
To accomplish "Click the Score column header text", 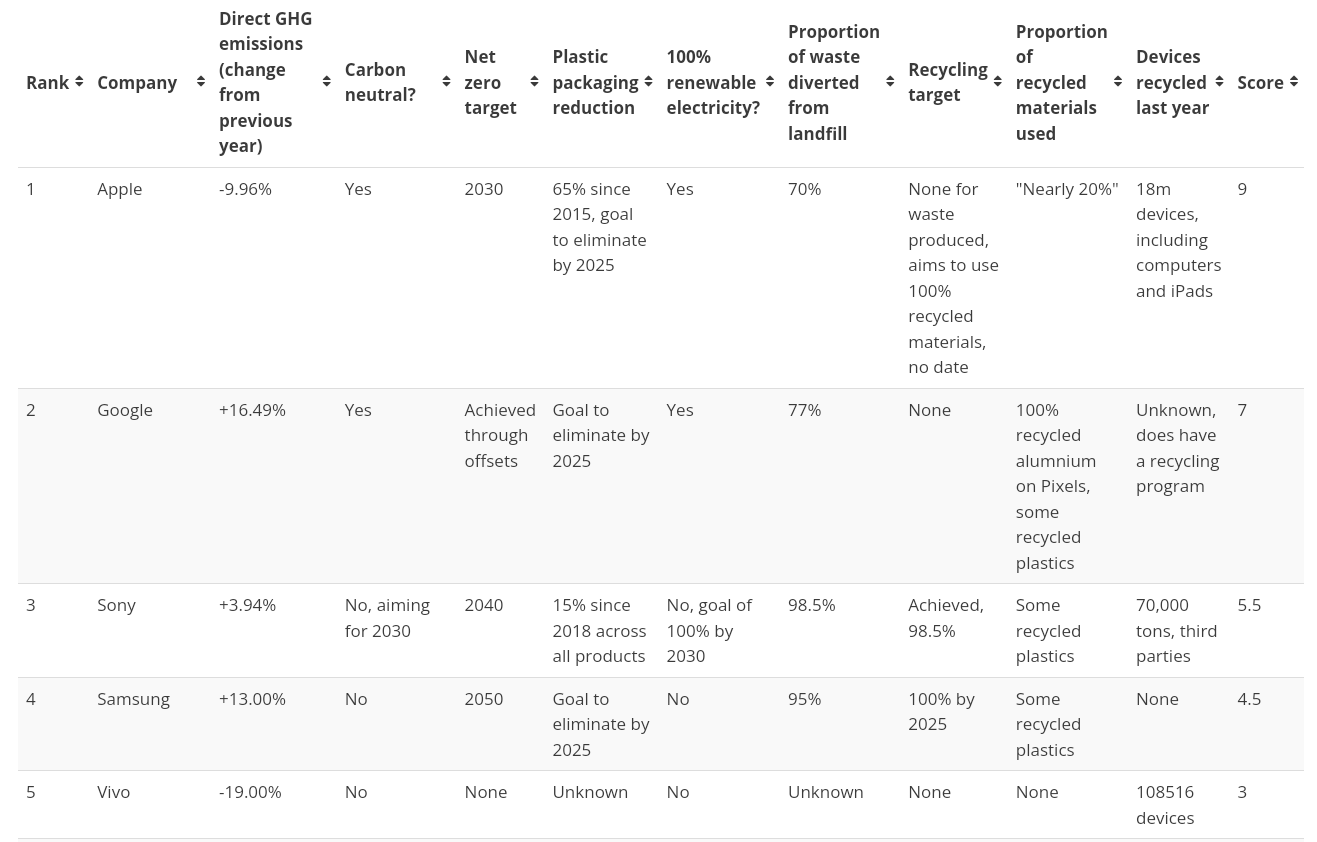I will coord(1259,82).
